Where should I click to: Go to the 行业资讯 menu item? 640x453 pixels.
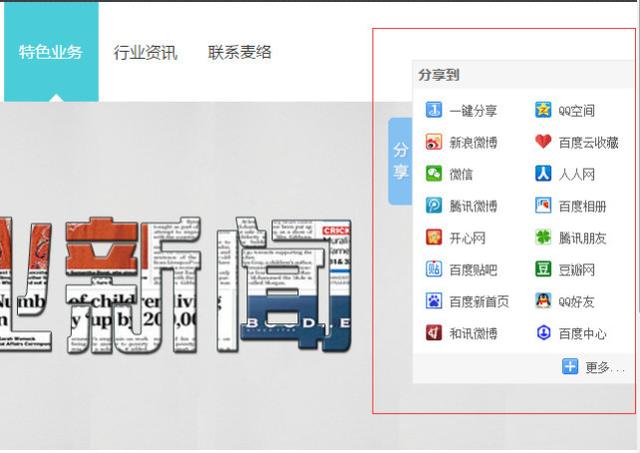point(145,53)
